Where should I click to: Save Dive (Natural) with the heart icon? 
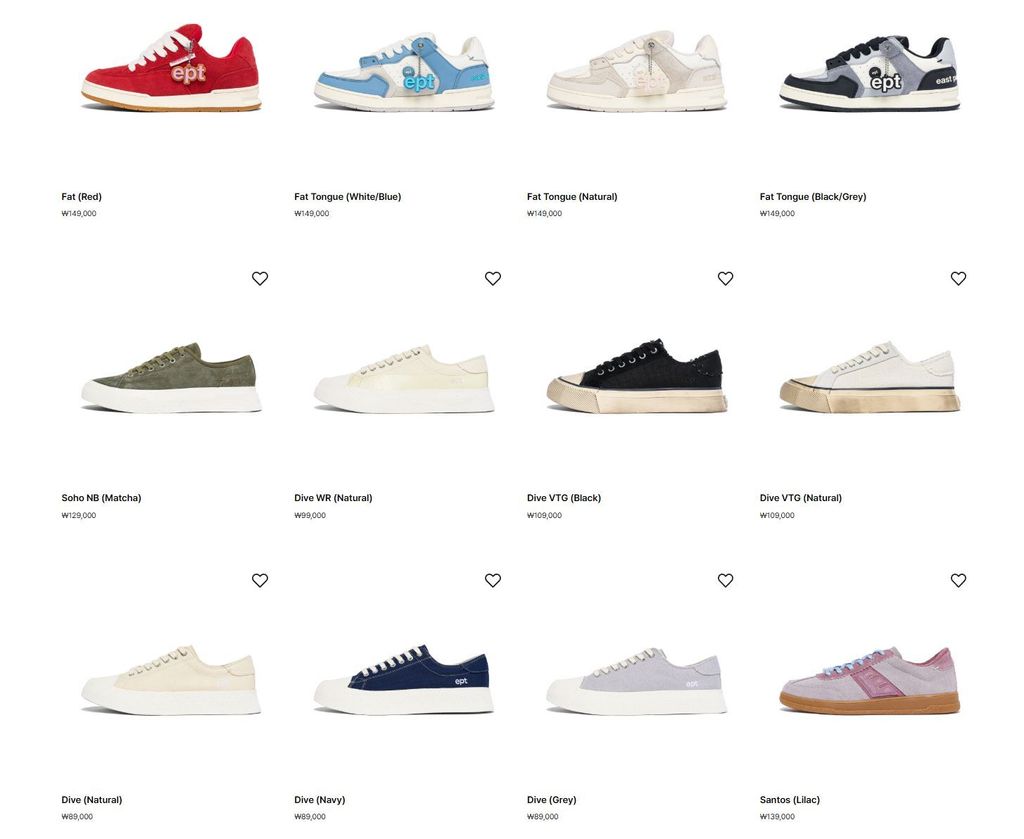click(x=260, y=580)
